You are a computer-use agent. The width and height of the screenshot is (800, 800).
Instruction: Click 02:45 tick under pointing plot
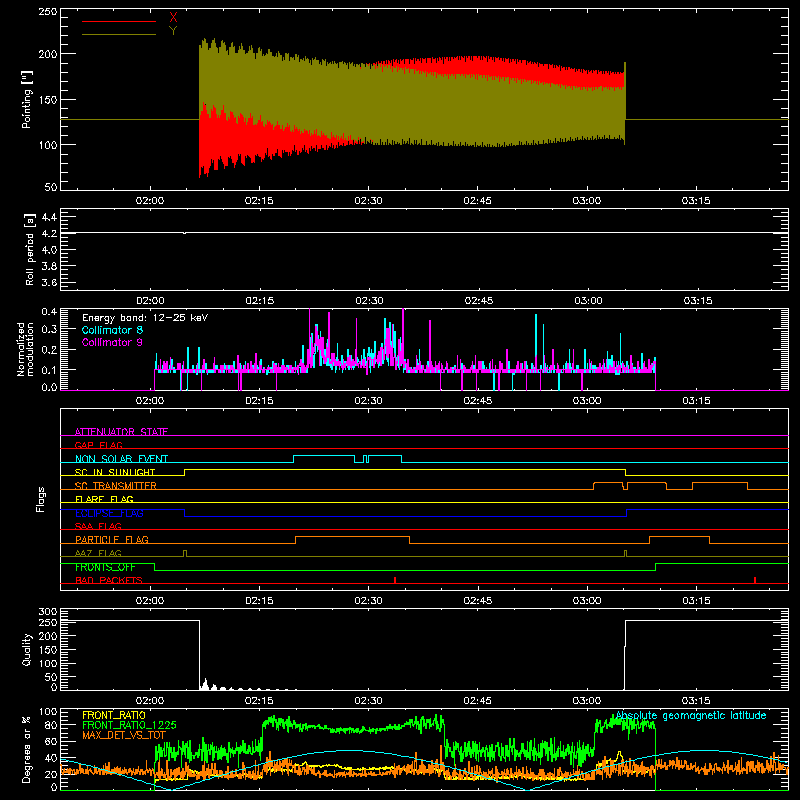(x=478, y=201)
